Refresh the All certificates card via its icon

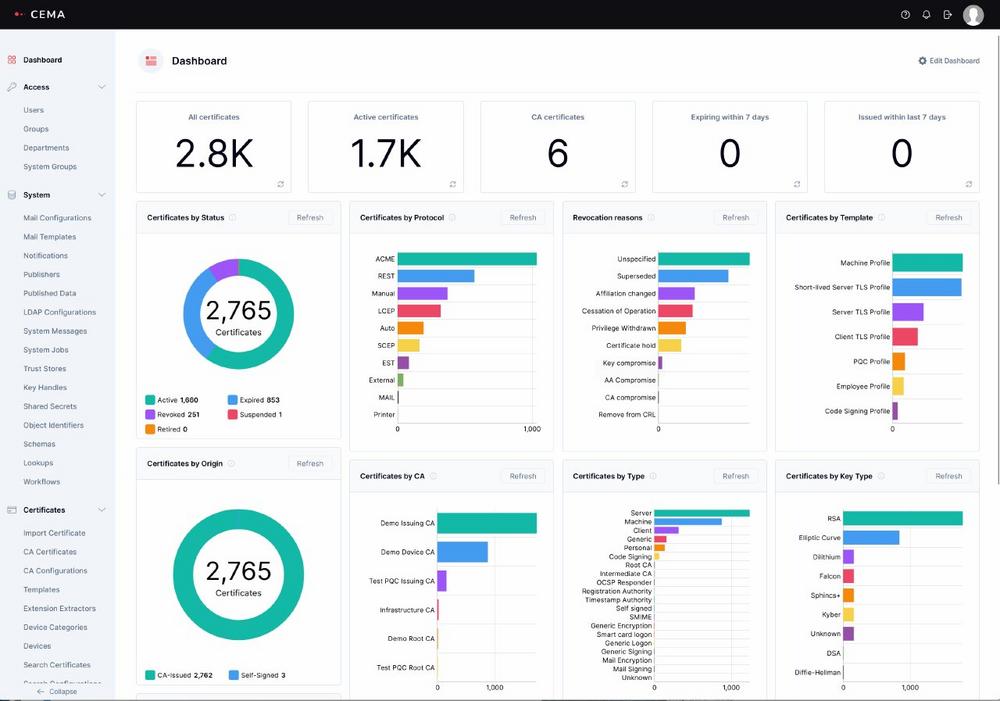[x=281, y=184]
